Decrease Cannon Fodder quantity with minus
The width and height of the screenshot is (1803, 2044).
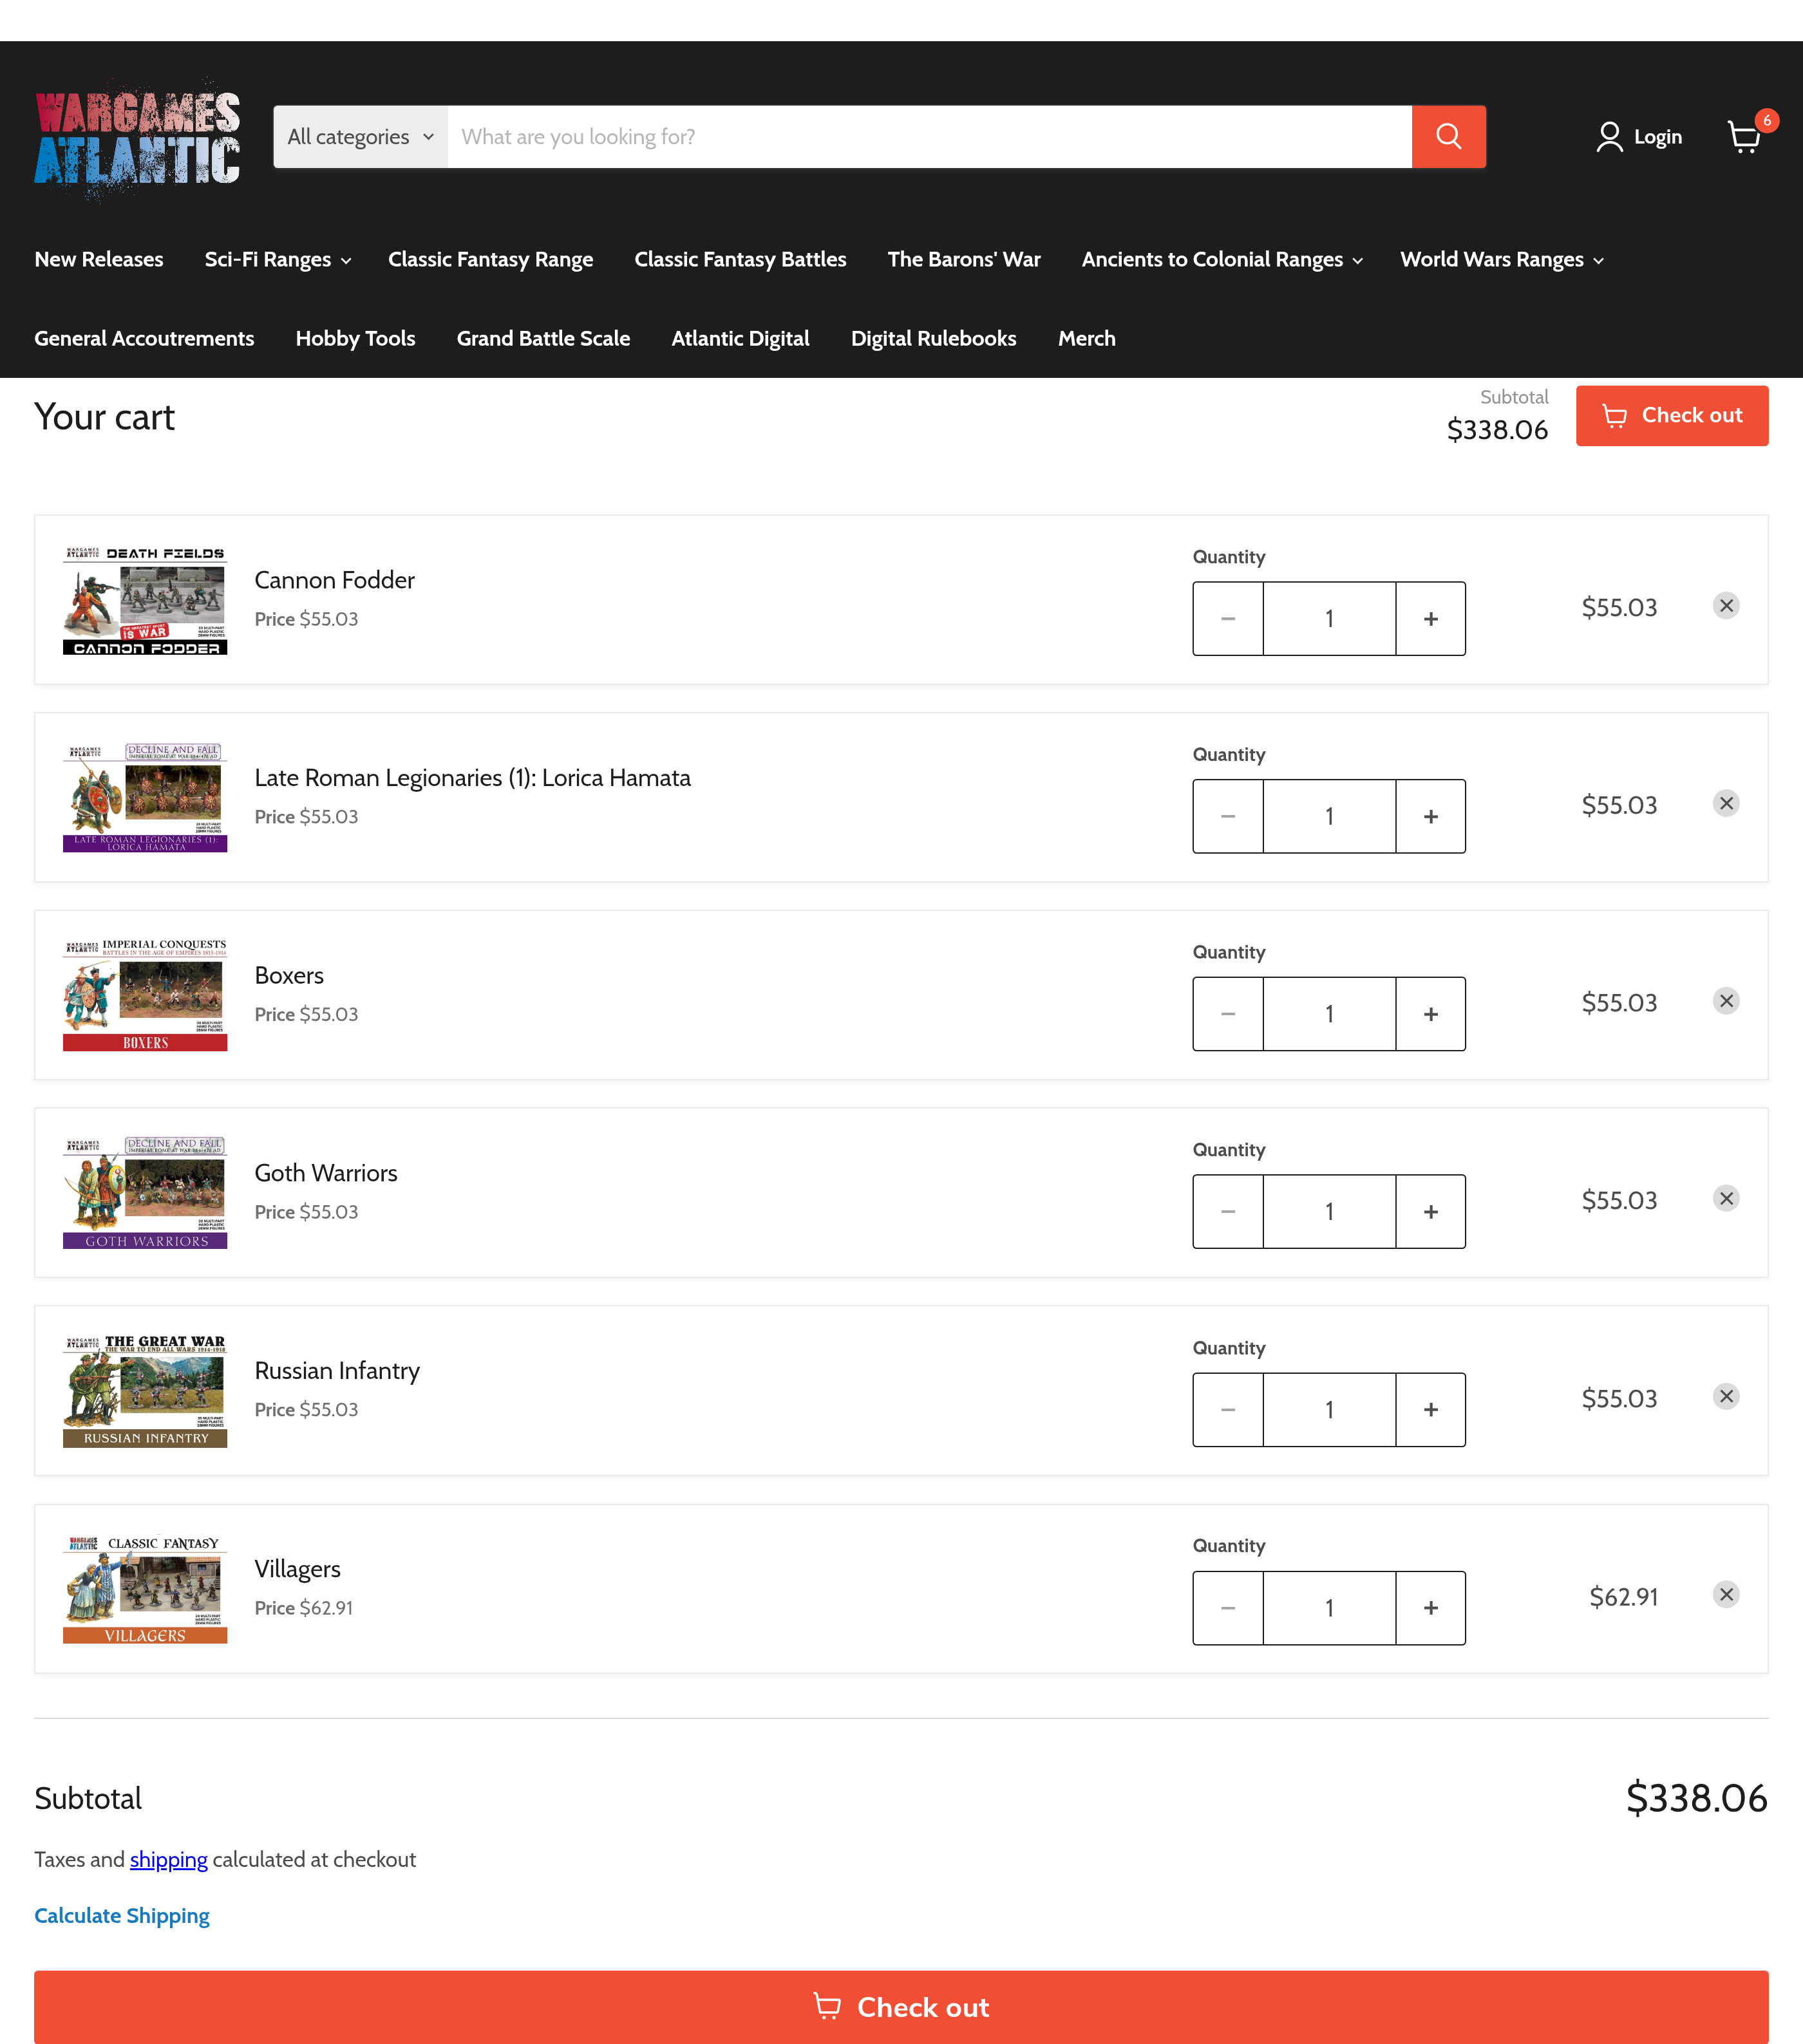1228,619
